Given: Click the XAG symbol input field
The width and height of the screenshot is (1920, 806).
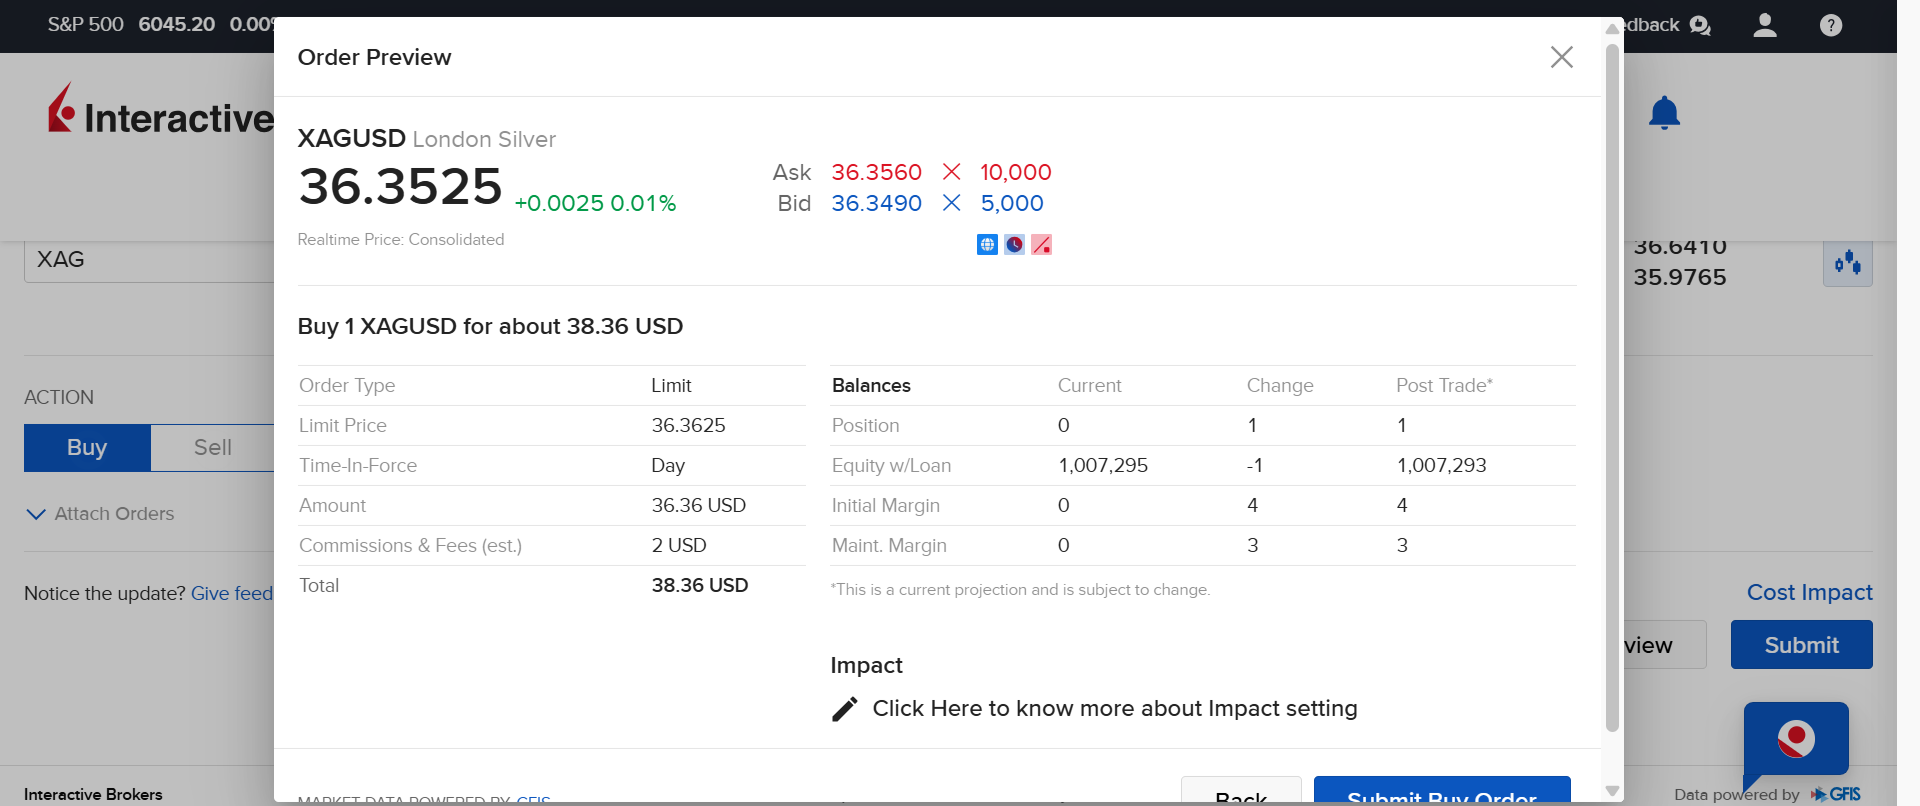Looking at the screenshot, I should (x=150, y=260).
